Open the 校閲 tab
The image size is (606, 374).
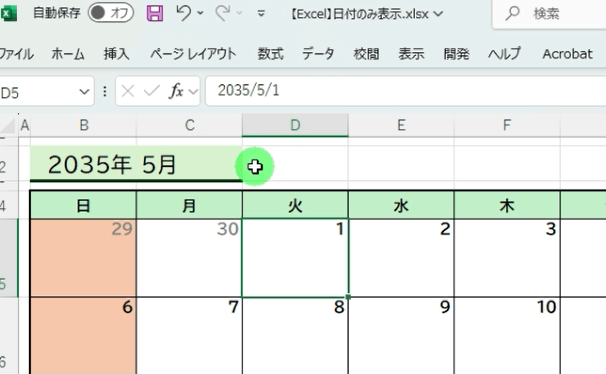pos(366,54)
